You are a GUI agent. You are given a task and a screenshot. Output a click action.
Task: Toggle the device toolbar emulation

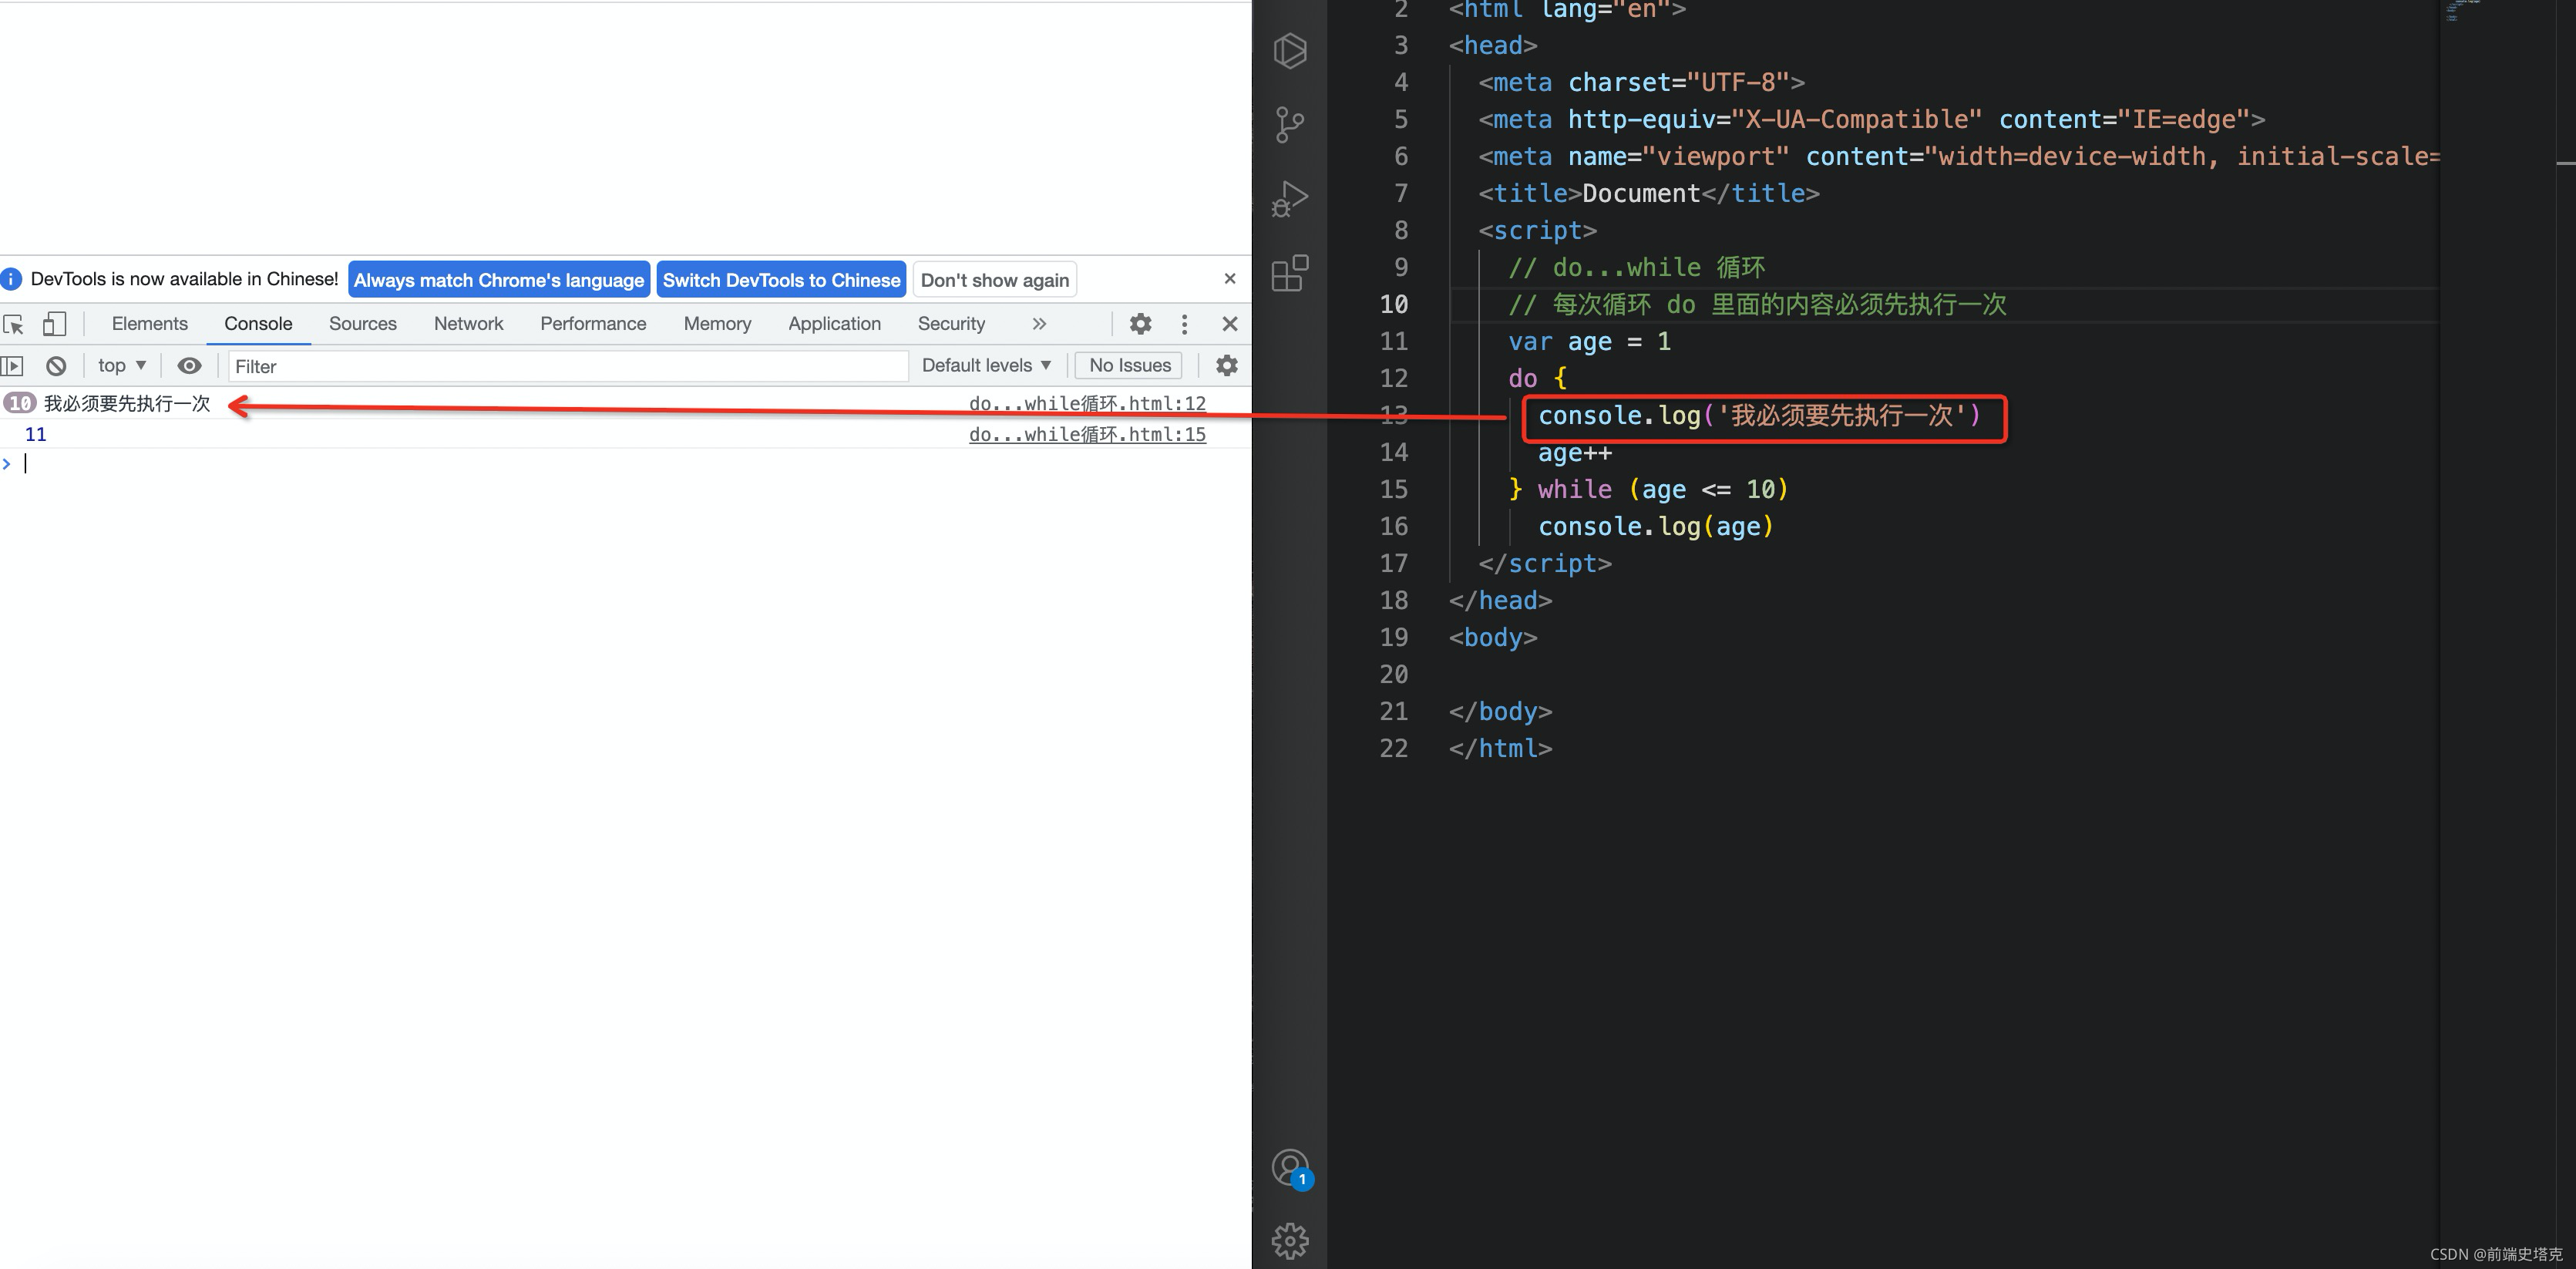pos(54,324)
